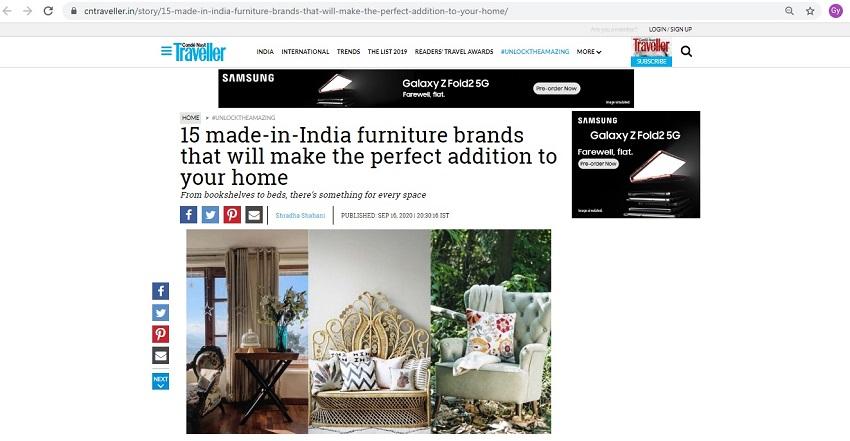
Task: Open the INTERNATIONAL menu item
Action: [305, 51]
